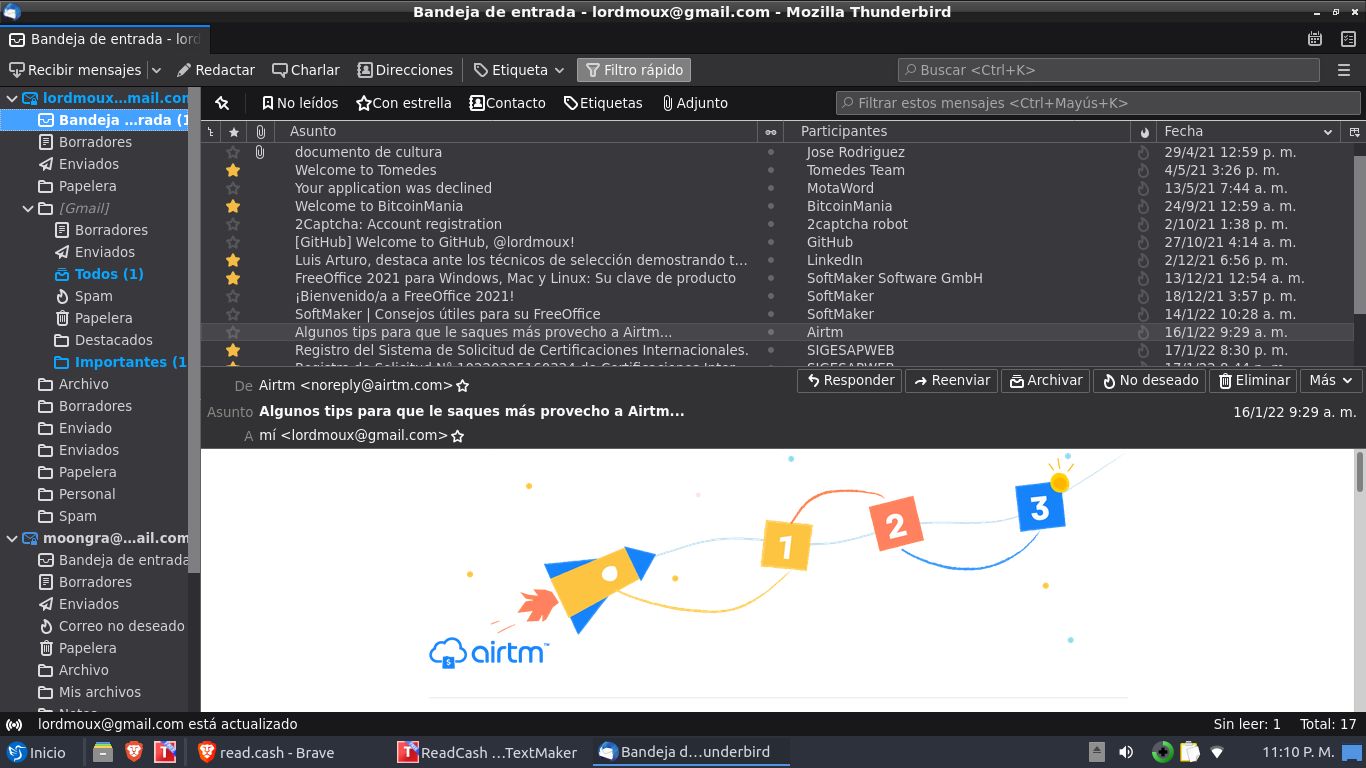The width and height of the screenshot is (1366, 768).
Task: Click Recibir mensajes button
Action: (75, 70)
